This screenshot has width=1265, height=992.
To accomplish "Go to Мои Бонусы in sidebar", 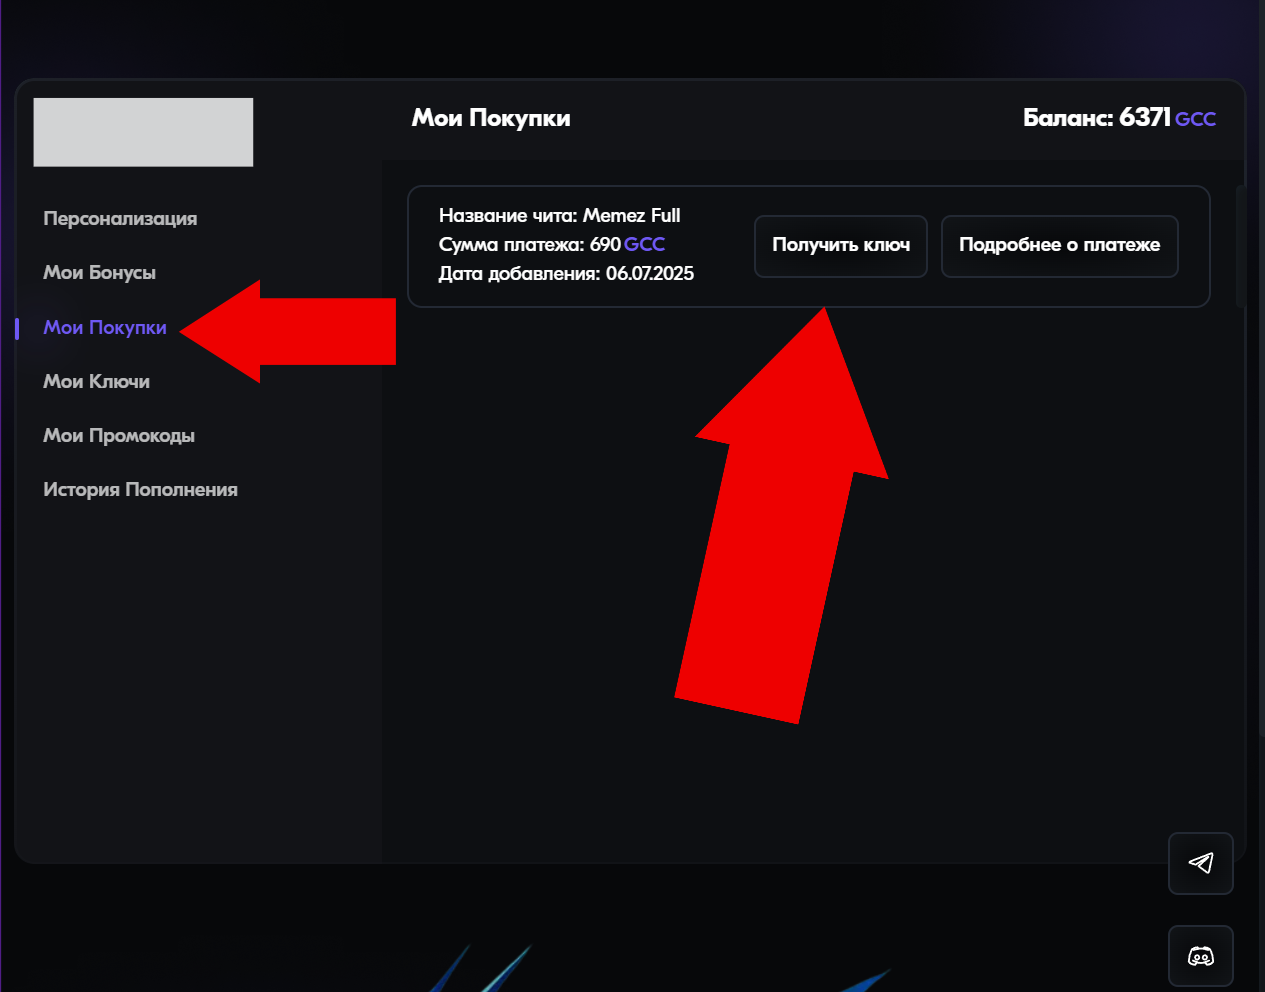I will coord(99,272).
